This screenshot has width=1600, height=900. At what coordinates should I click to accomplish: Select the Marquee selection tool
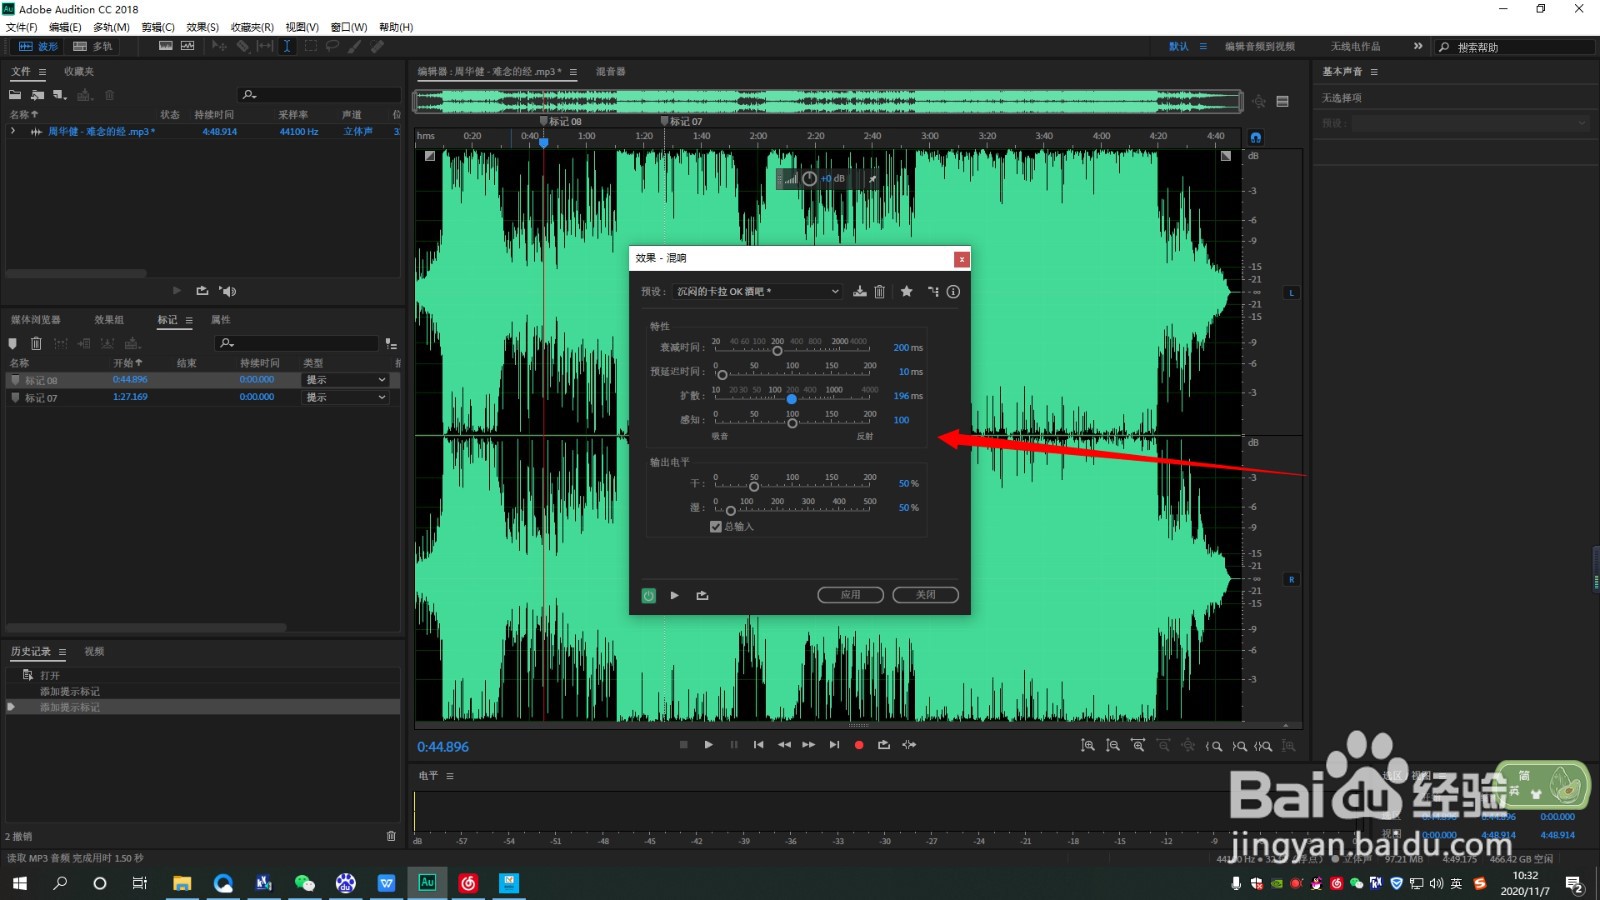pyautogui.click(x=310, y=46)
